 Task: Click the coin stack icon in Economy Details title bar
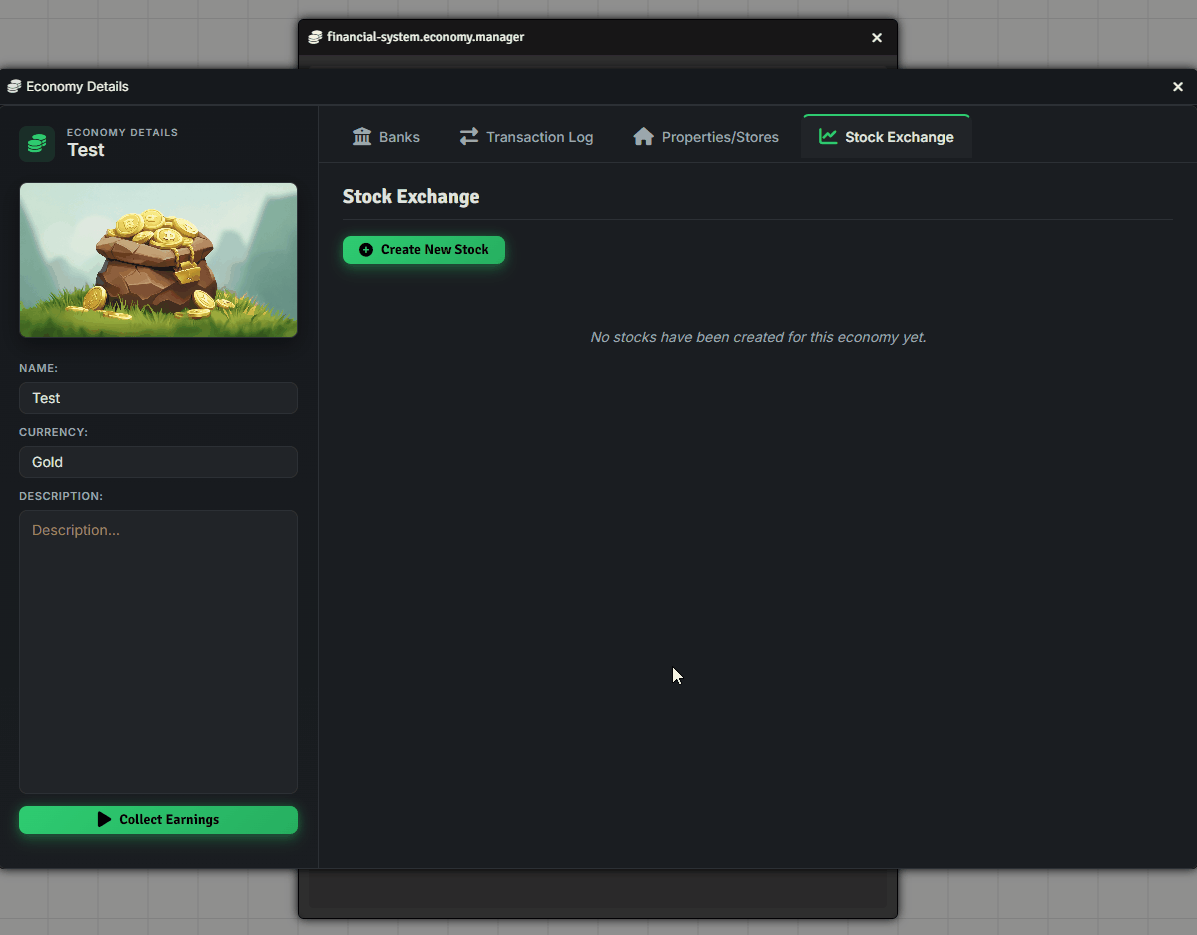pyautogui.click(x=14, y=86)
